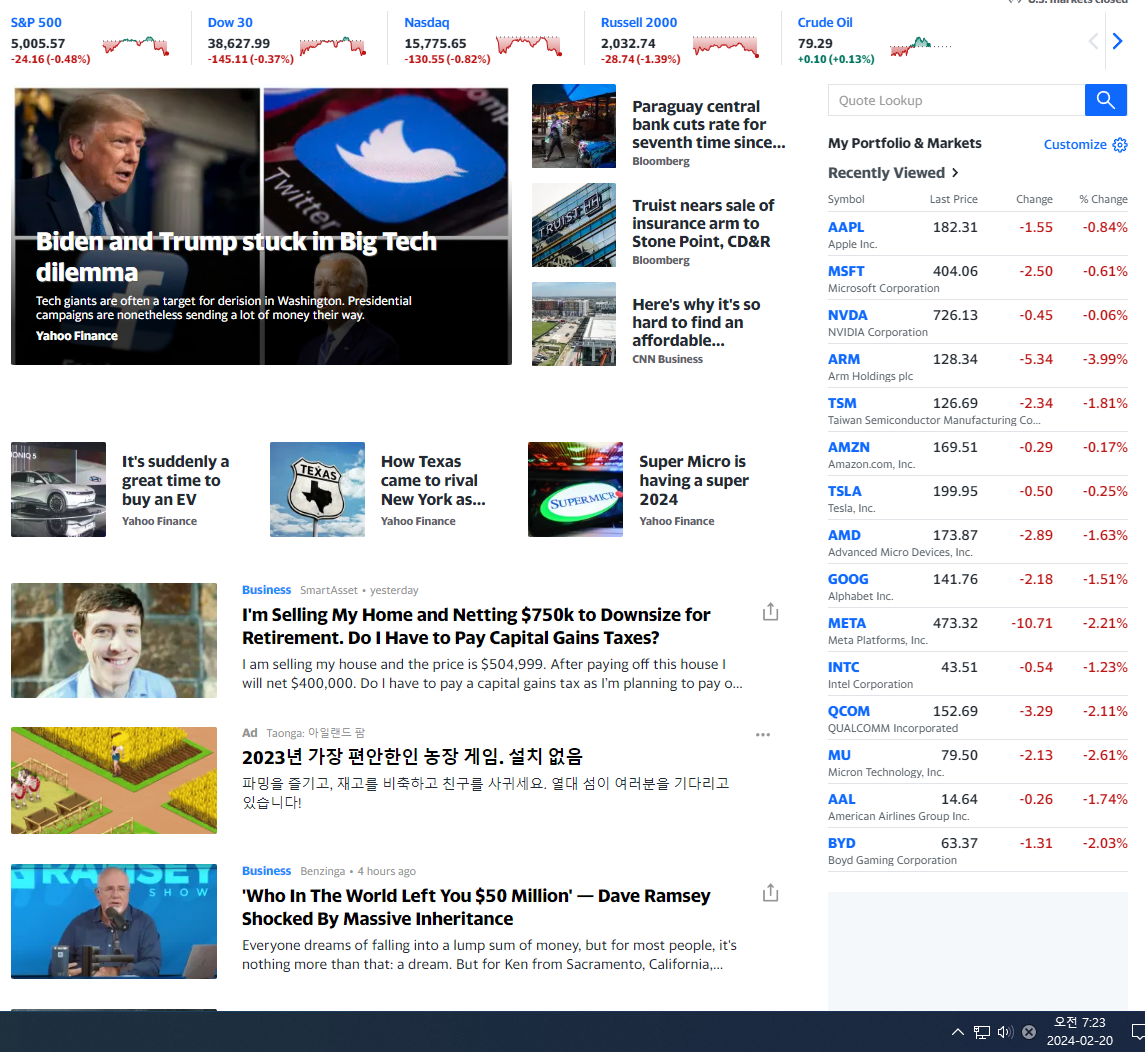
Task: Open Dave Ramsey $50 Million headline
Action: 476,907
